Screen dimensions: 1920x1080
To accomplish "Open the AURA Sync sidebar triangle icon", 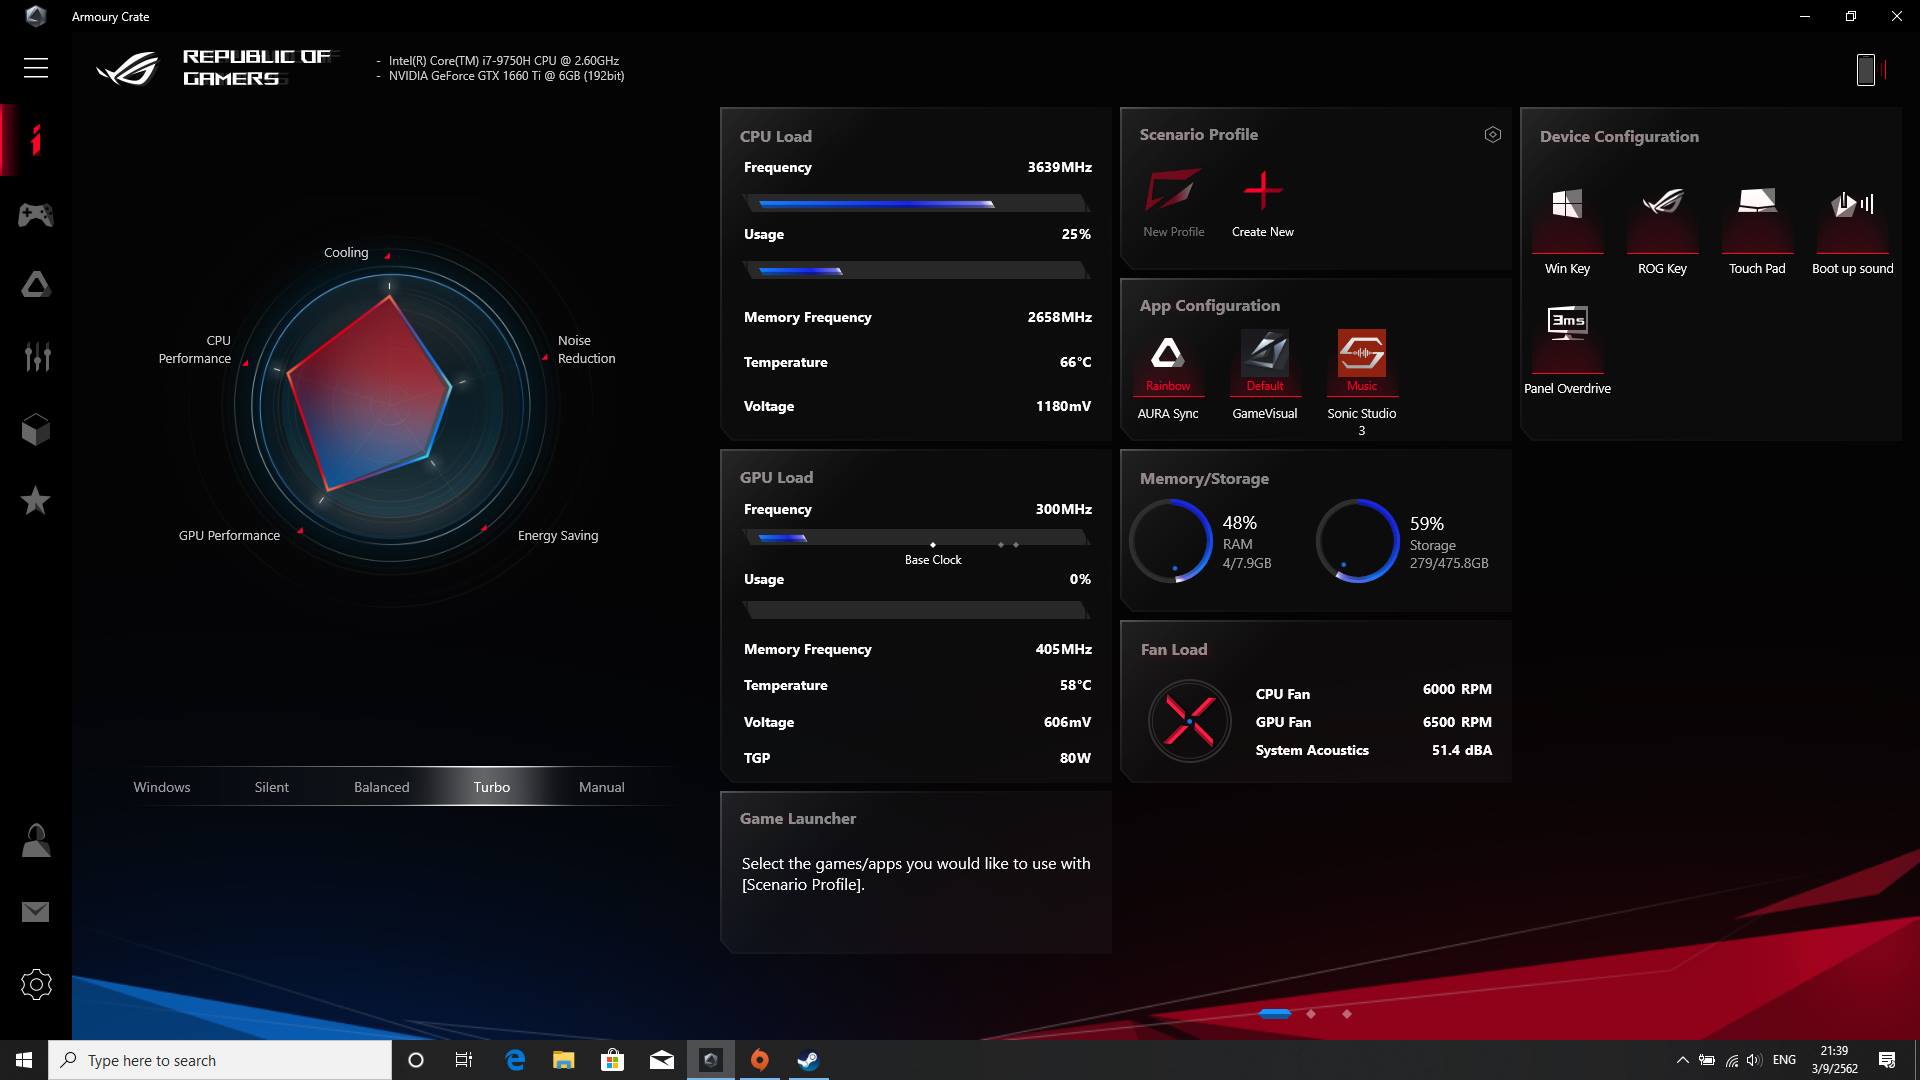I will tap(36, 285).
